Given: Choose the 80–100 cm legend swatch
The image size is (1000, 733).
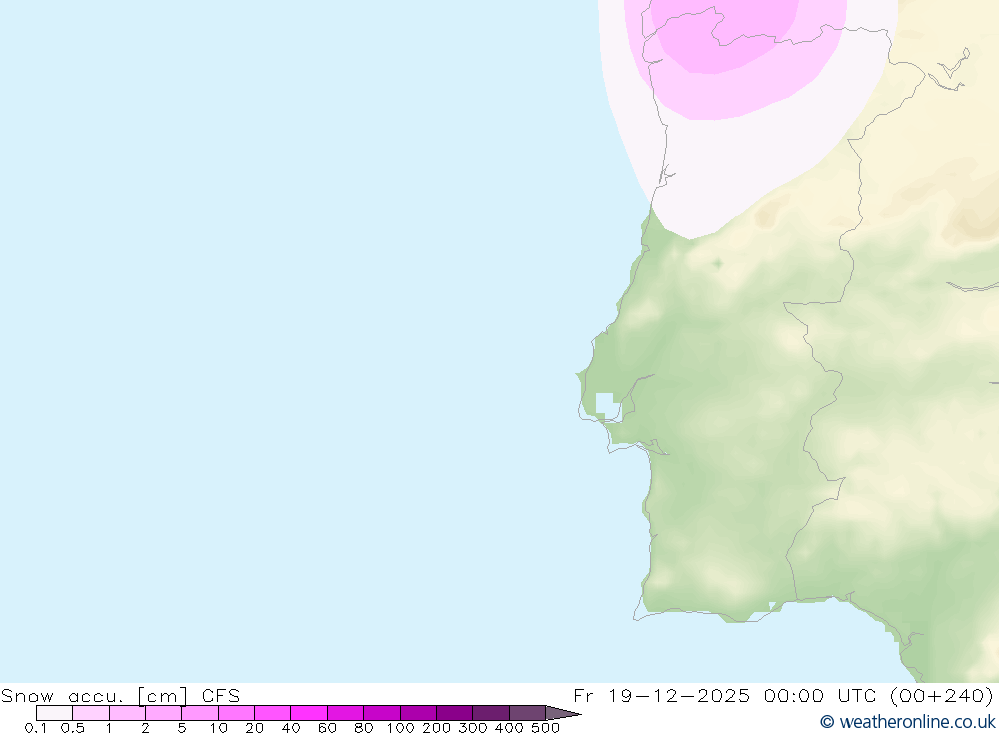Looking at the screenshot, I should tap(382, 713).
